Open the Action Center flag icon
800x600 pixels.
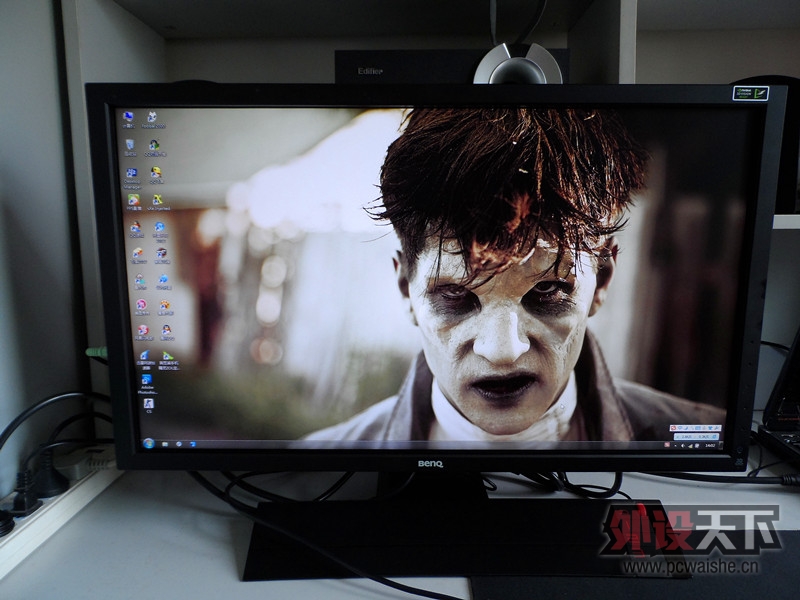pos(697,445)
